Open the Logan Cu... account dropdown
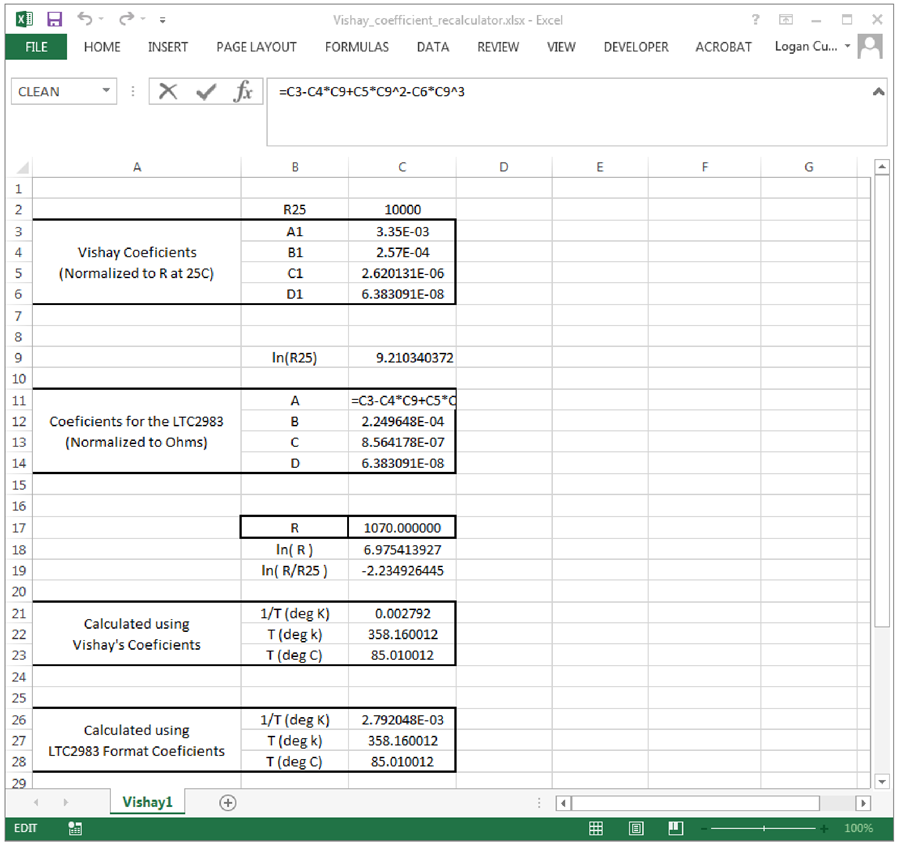 coord(847,46)
